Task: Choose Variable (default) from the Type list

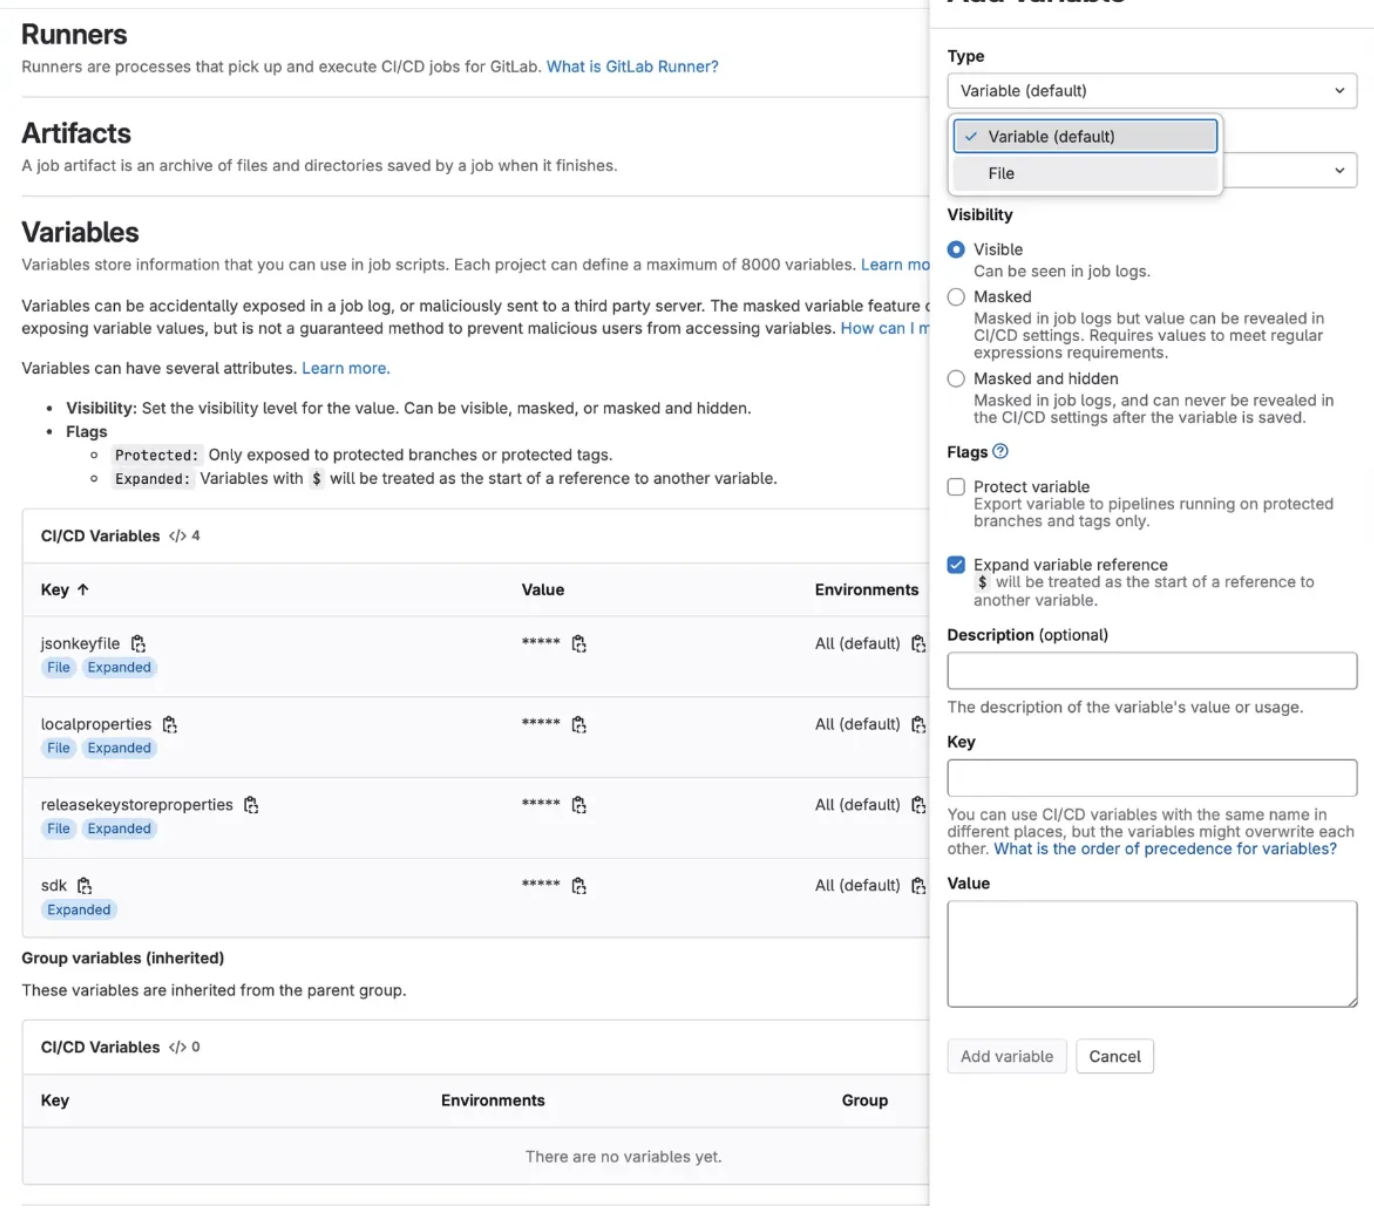Action: [1085, 136]
